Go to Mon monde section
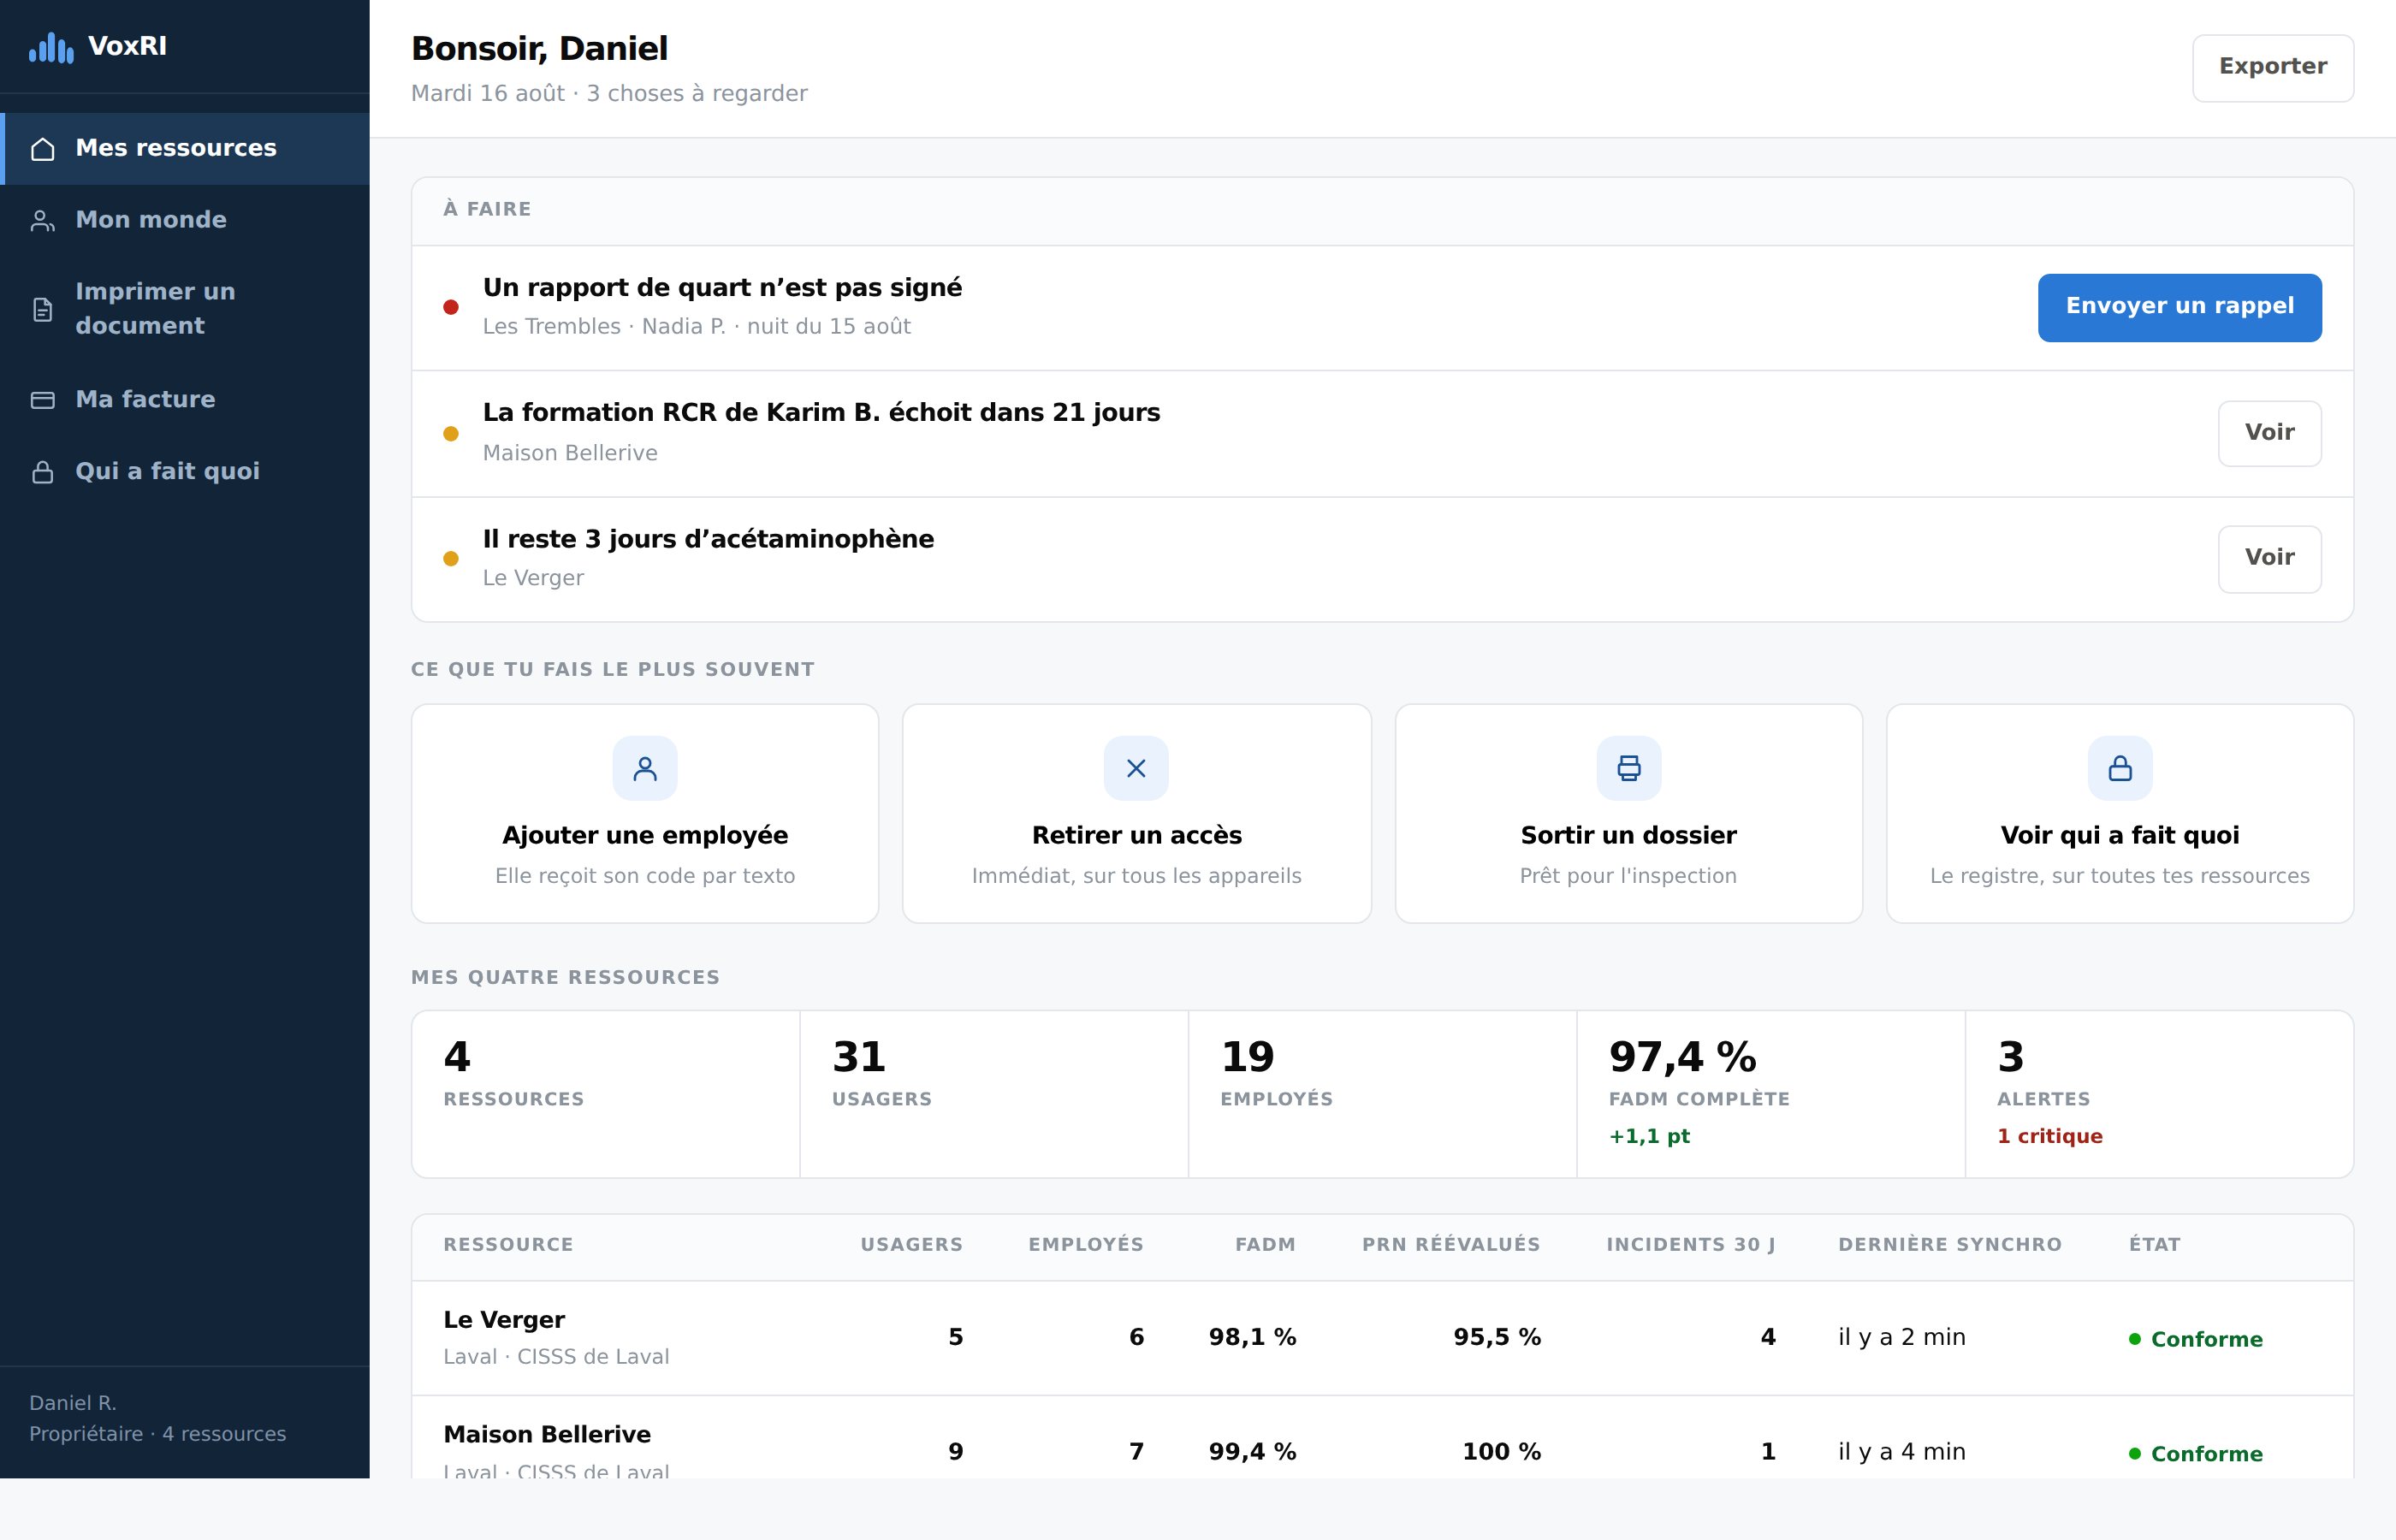Screen dimensions: 2396x1540 click(x=185, y=220)
